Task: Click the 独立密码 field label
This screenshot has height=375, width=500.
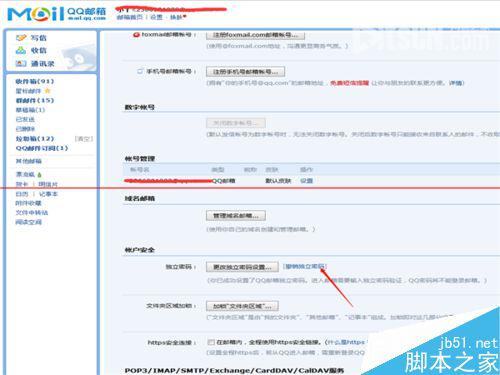Action: pyautogui.click(x=181, y=267)
